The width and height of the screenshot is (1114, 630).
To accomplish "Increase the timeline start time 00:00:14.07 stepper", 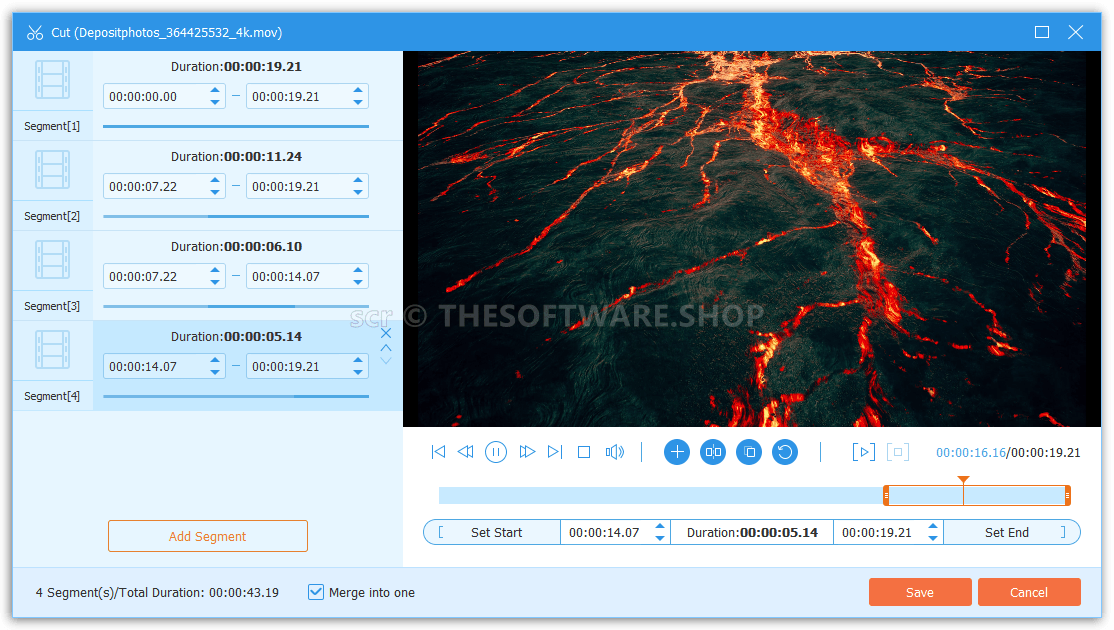I will click(660, 527).
